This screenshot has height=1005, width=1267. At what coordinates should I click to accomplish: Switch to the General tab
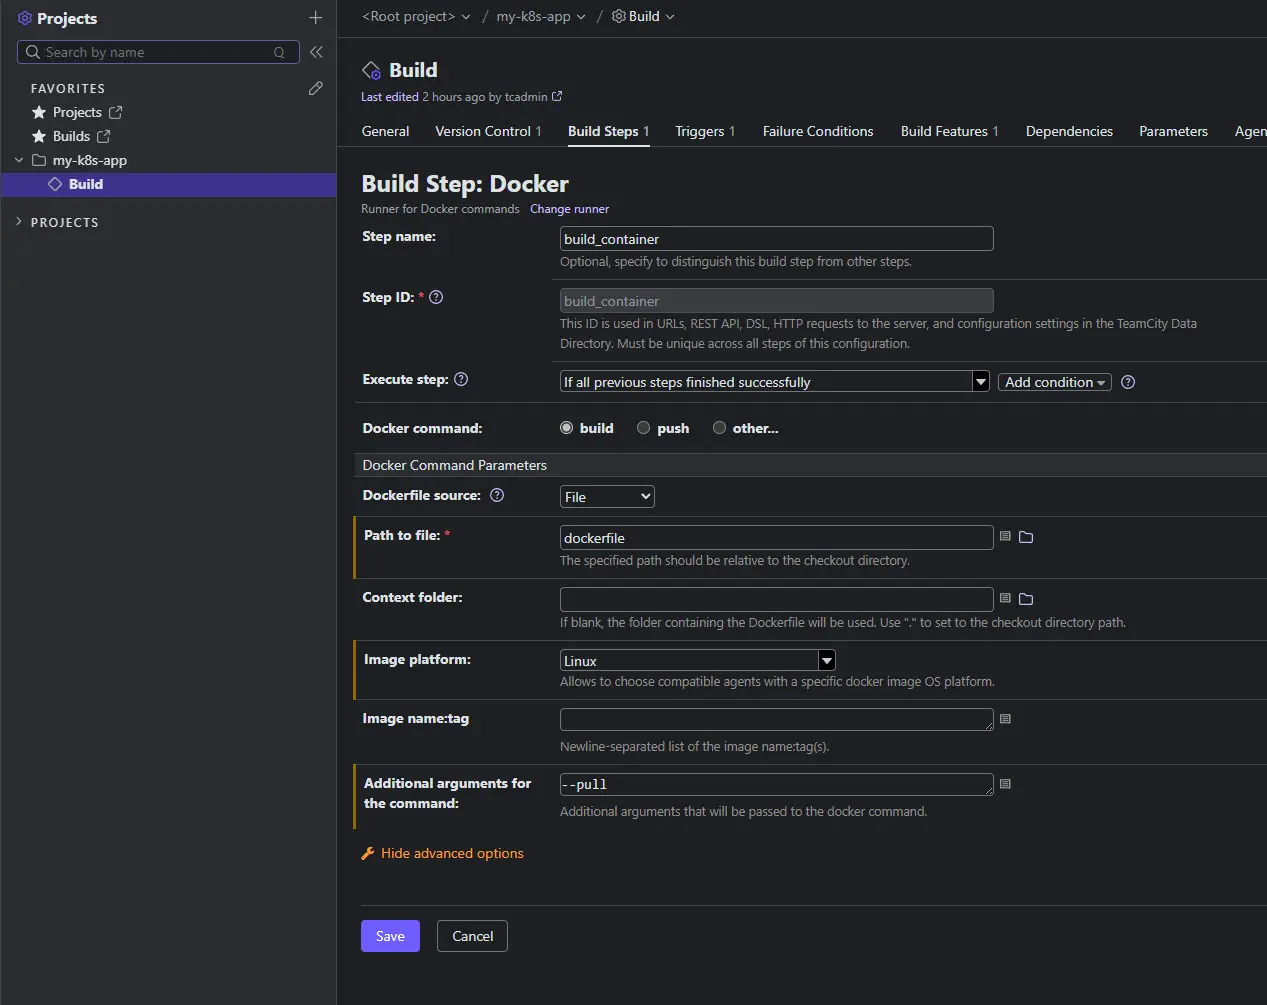tap(385, 131)
